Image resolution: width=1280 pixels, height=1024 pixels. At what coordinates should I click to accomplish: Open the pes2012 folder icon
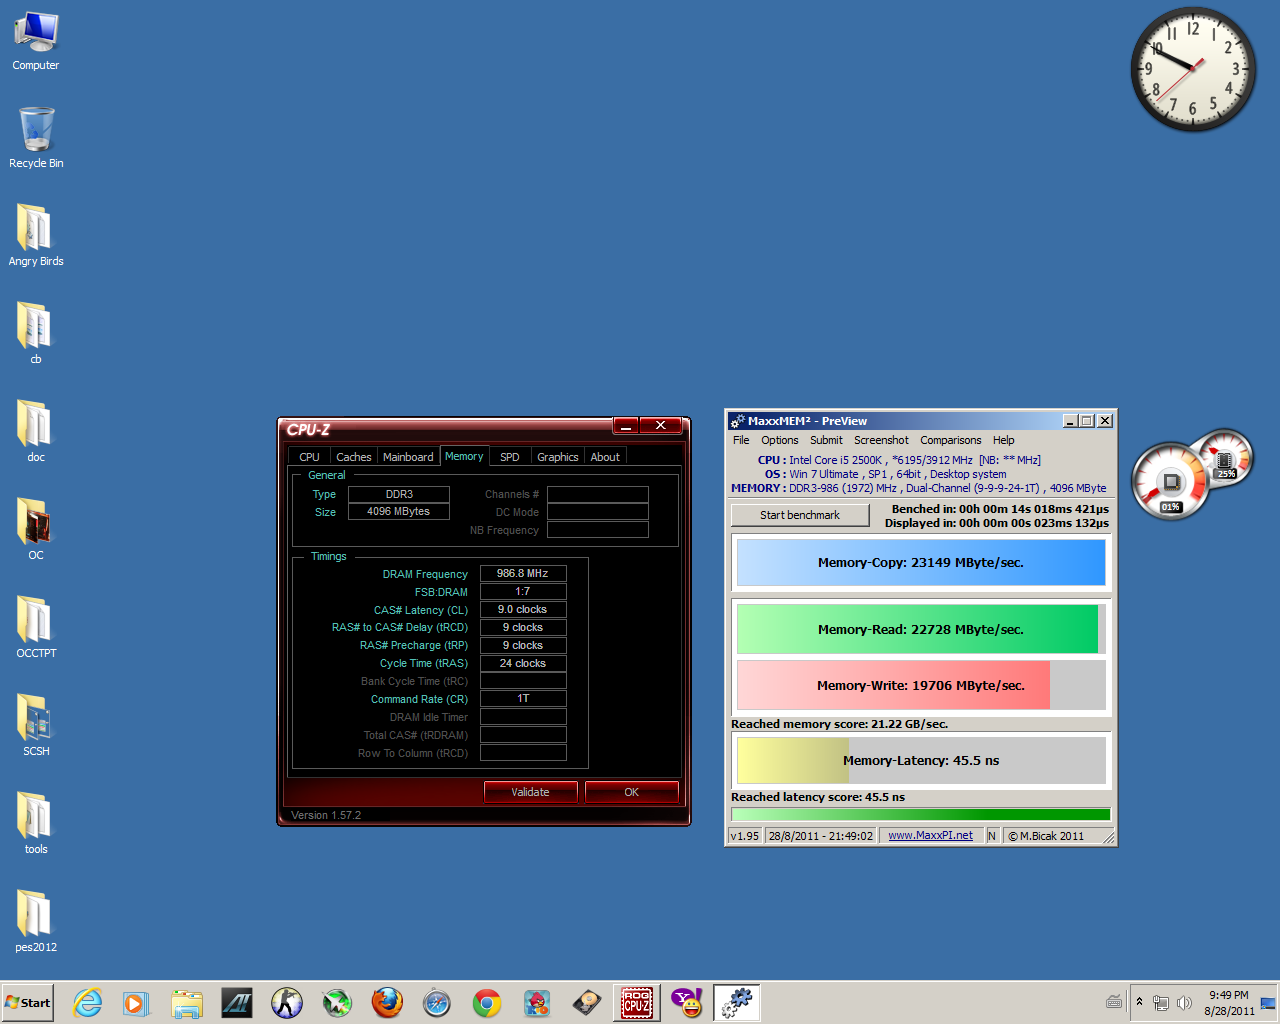(x=36, y=921)
